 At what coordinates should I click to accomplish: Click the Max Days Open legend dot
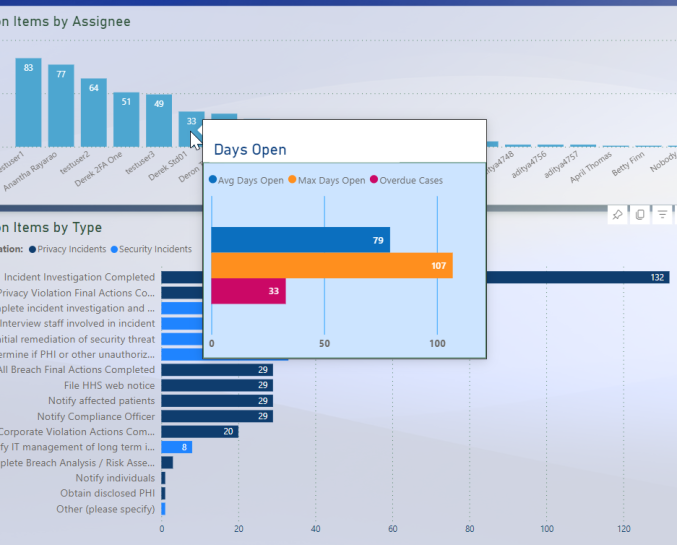293,181
